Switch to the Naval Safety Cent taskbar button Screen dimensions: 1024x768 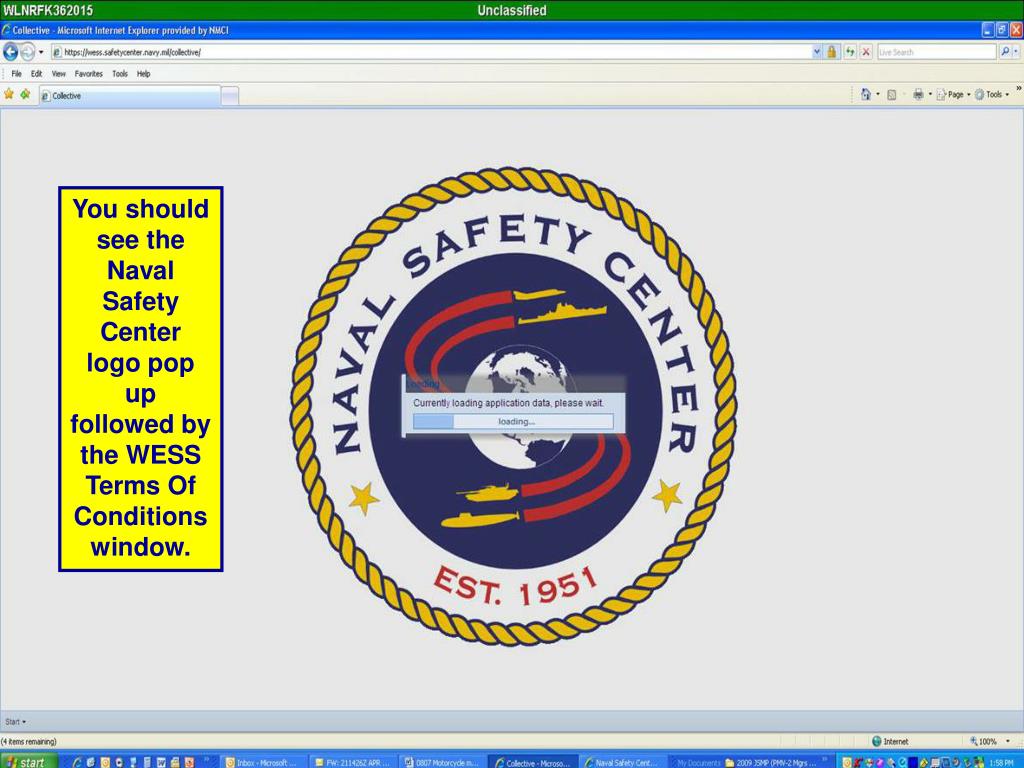tap(622, 762)
